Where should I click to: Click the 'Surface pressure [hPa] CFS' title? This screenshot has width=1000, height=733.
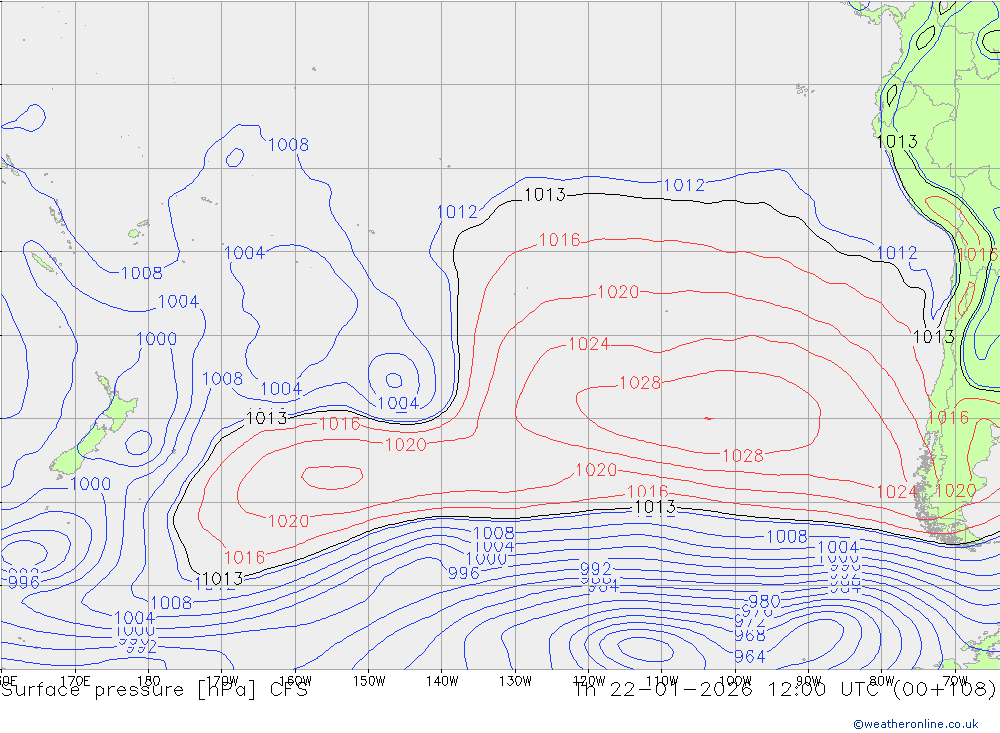(154, 690)
